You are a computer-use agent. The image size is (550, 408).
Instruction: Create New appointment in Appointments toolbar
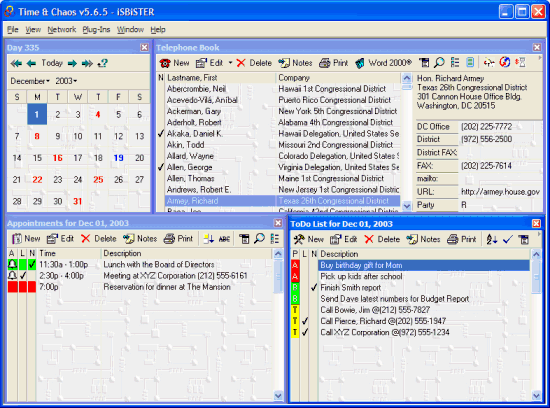coord(26,239)
